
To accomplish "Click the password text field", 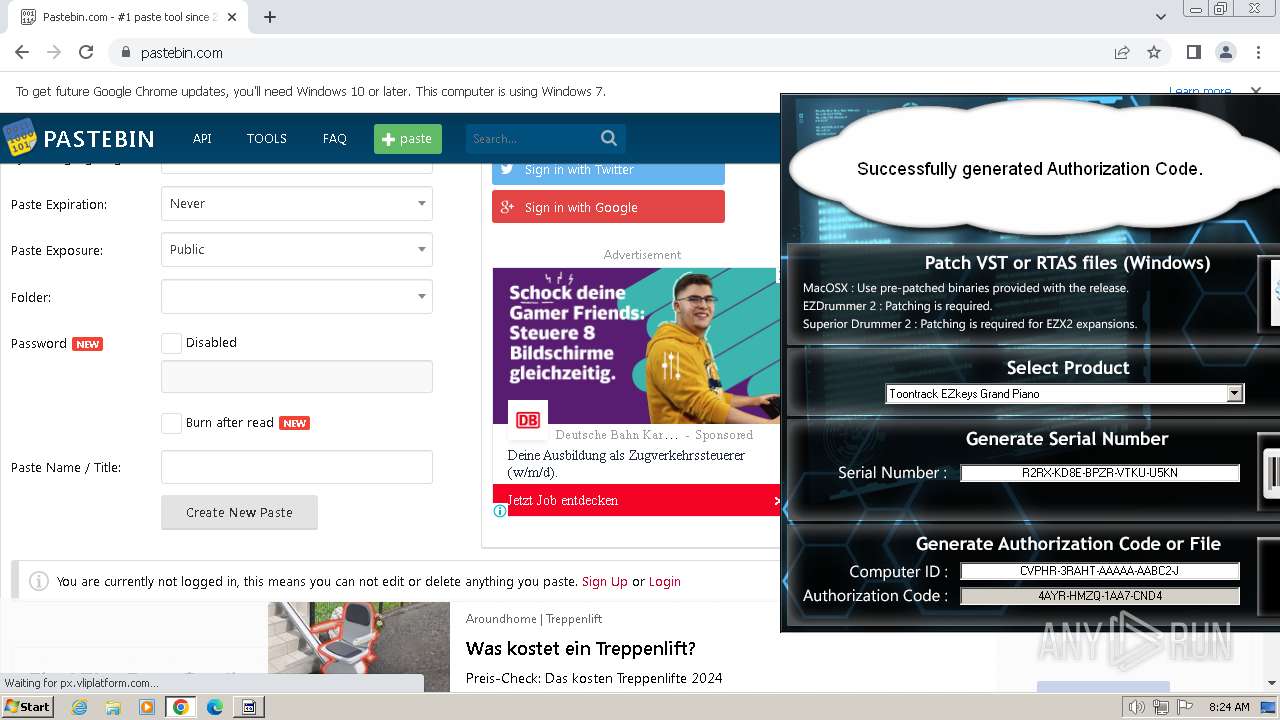I will tap(297, 377).
